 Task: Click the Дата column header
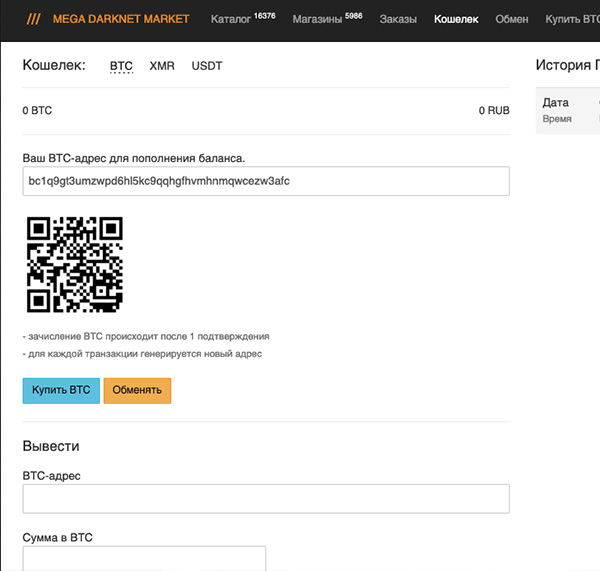click(555, 103)
